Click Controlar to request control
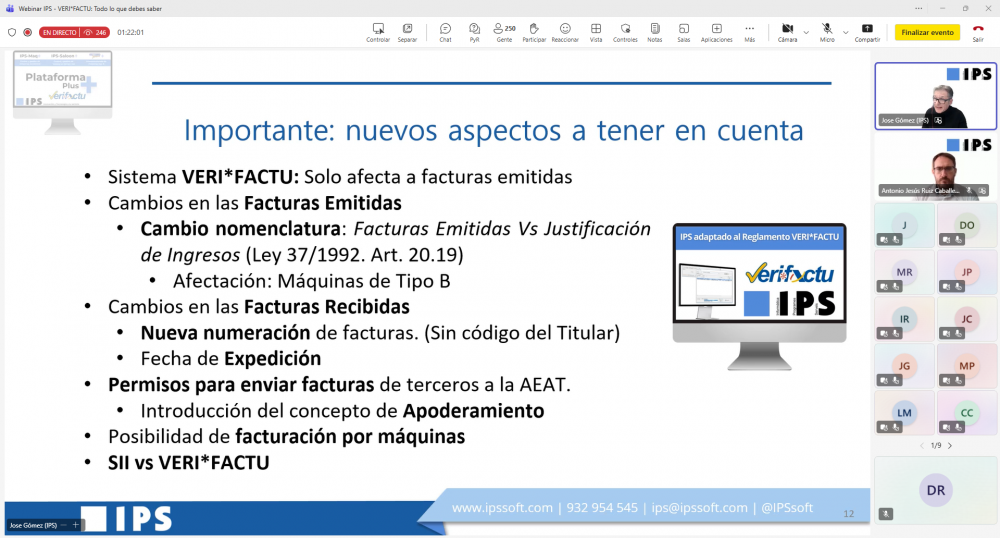This screenshot has height=538, width=1000. 378,31
